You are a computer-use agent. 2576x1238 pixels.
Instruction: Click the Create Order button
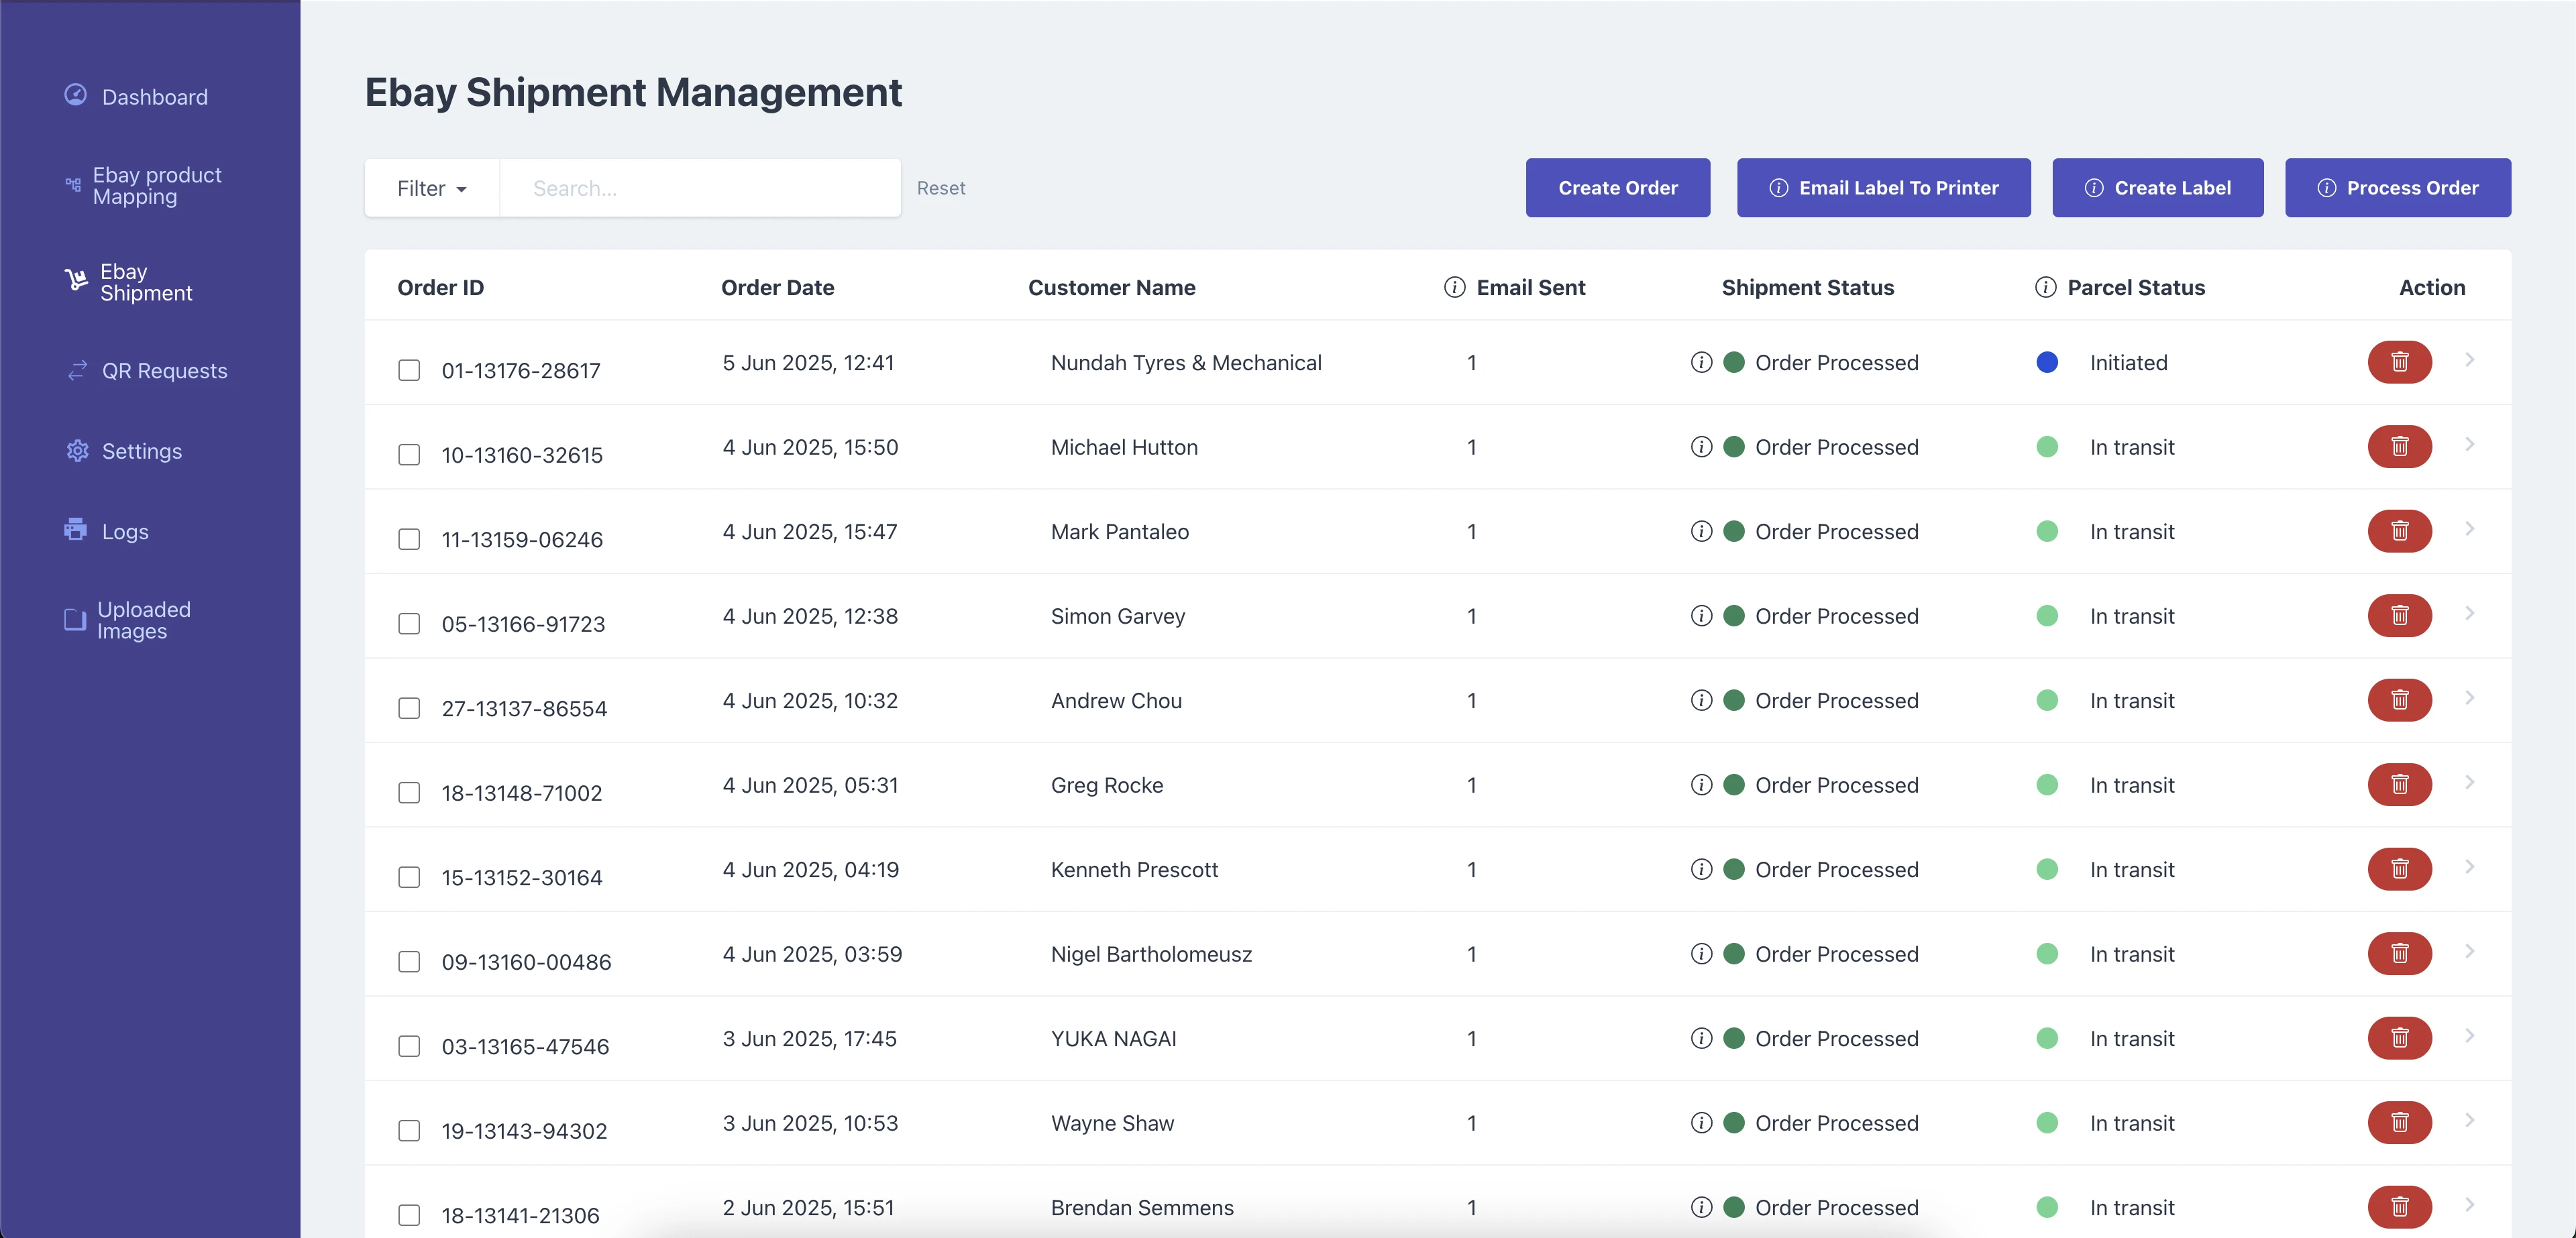[1617, 187]
